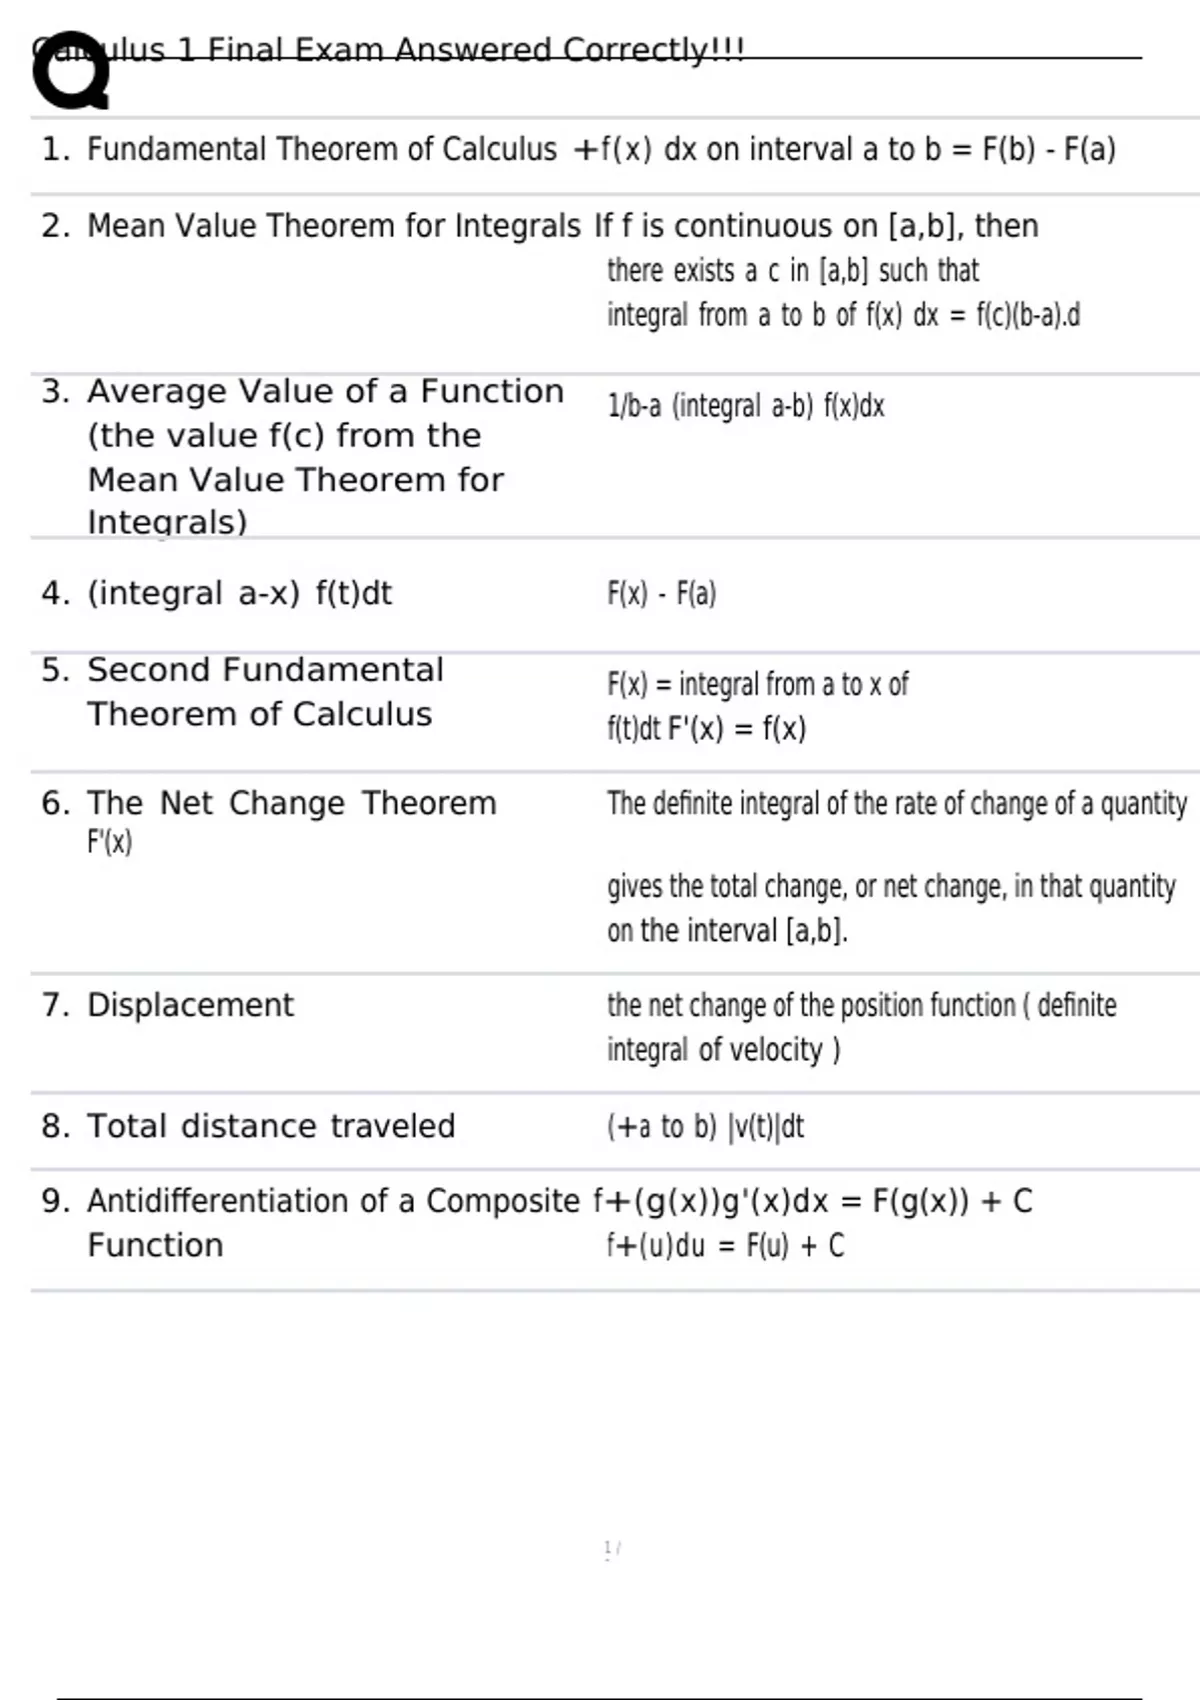Click the '1/b-a (integral a-b) f(x)dx' answer
This screenshot has height=1700, width=1200.
(x=745, y=406)
